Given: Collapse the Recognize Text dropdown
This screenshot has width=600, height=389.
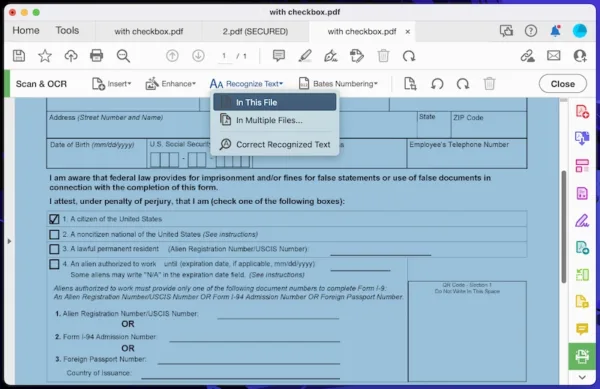Looking at the screenshot, I should [x=246, y=84].
